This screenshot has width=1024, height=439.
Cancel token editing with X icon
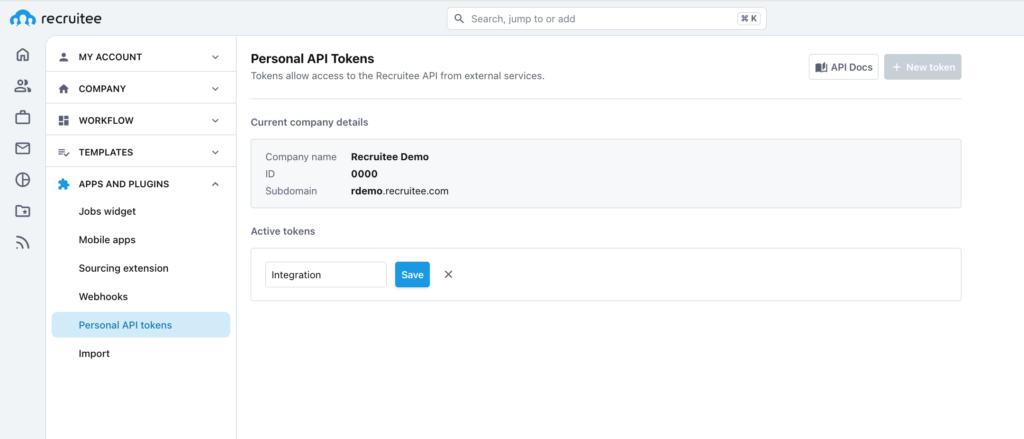449,274
